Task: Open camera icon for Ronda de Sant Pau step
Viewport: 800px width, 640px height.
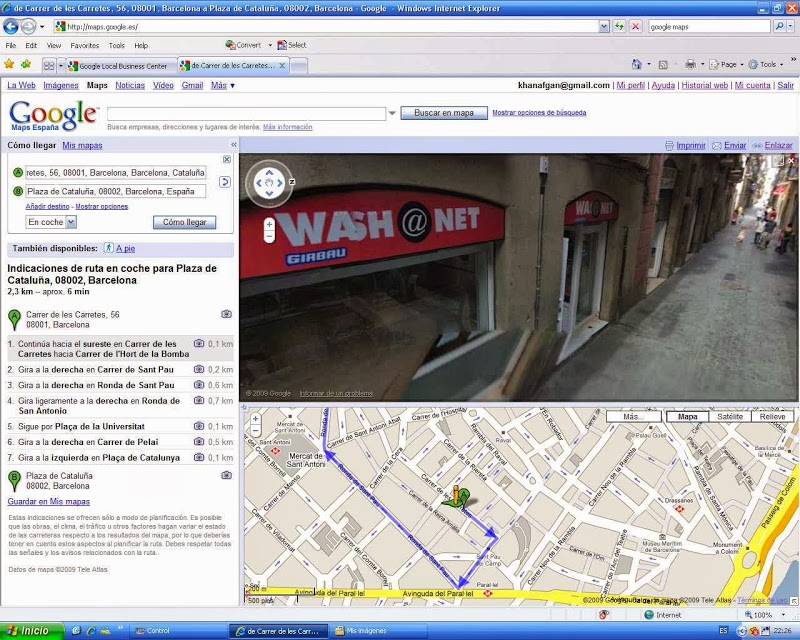Action: click(x=199, y=385)
